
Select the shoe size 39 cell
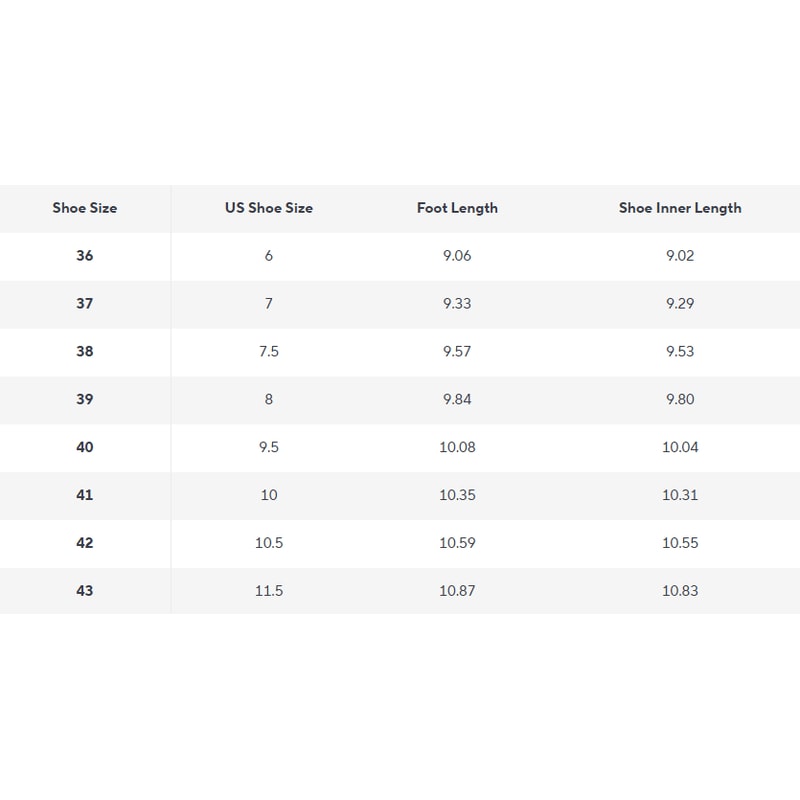pos(85,400)
